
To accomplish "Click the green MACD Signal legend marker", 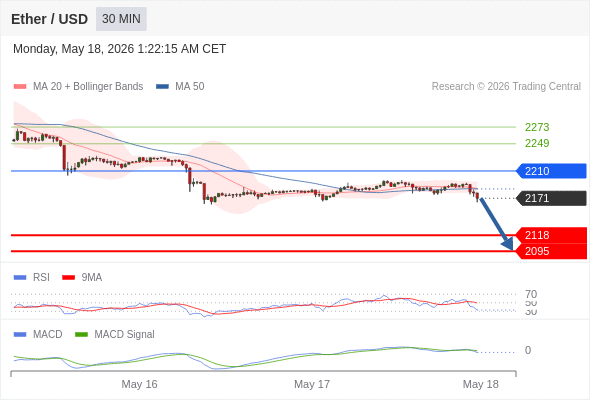I will tap(81, 335).
